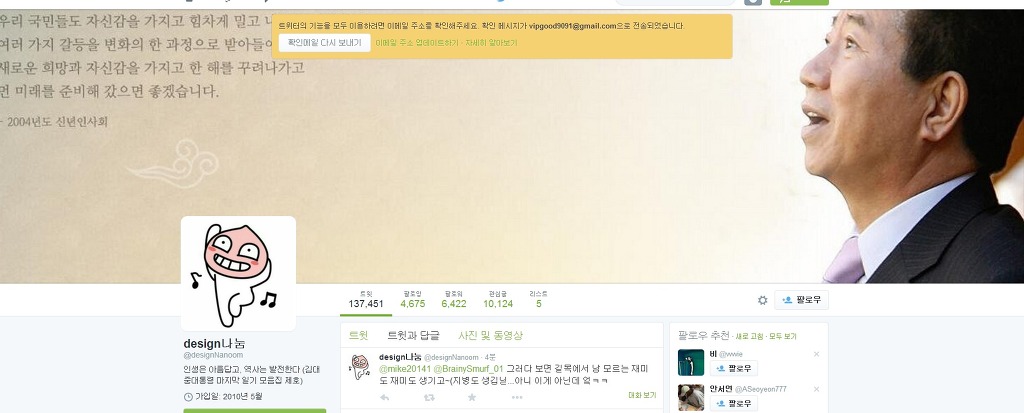Open the tweet's more options dots
Screen dimensions: 1024x413
click(x=517, y=397)
